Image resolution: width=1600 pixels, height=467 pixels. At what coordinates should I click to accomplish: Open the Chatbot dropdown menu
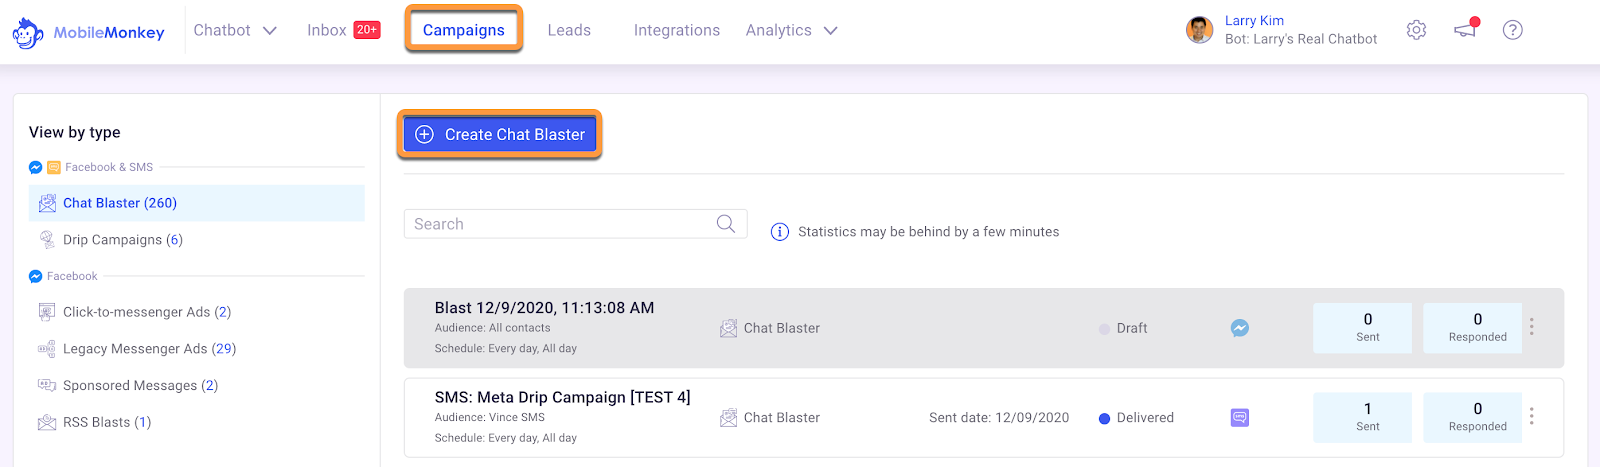pyautogui.click(x=235, y=30)
